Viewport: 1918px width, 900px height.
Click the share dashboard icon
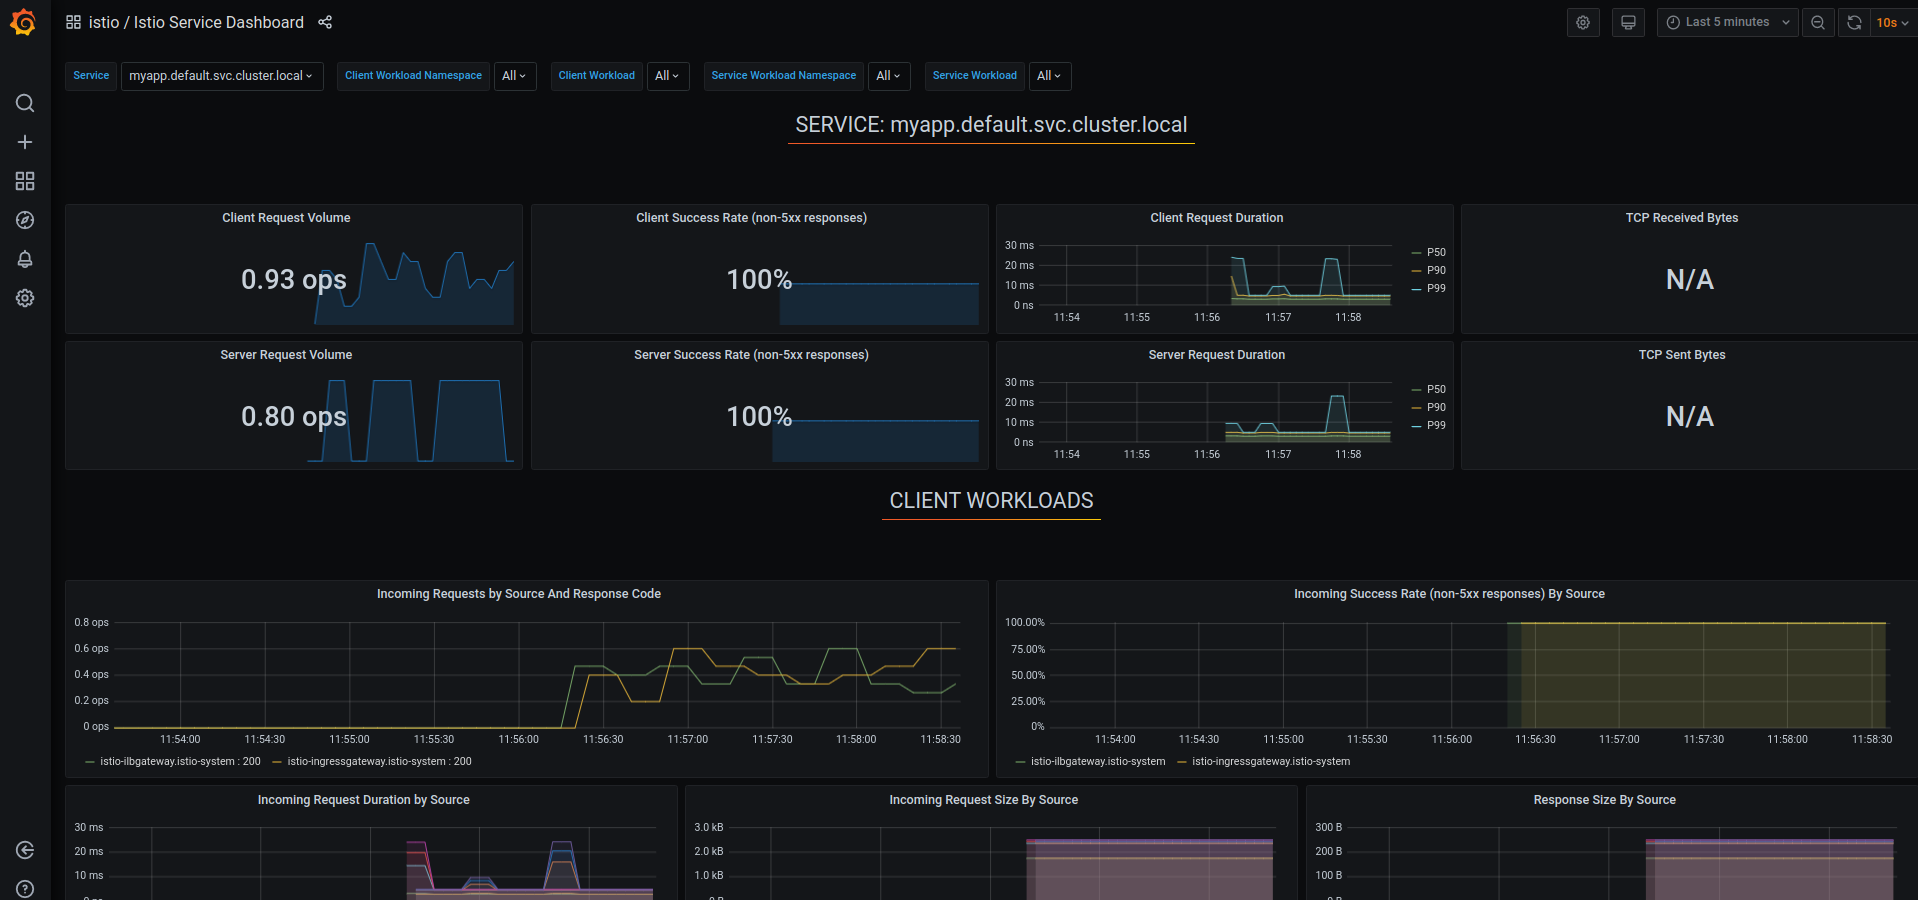[325, 22]
